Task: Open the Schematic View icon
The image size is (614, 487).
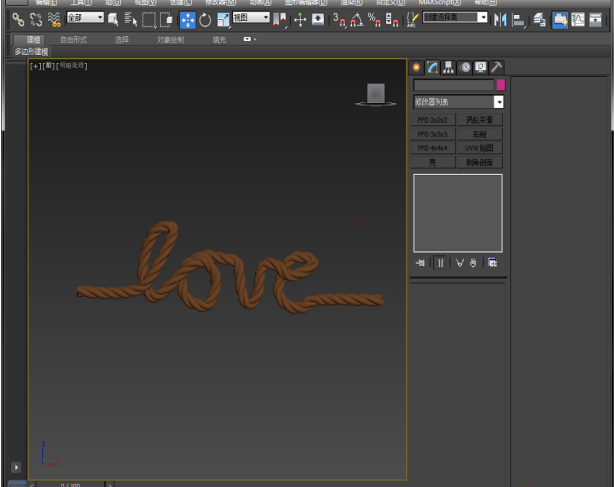Action: [595, 20]
